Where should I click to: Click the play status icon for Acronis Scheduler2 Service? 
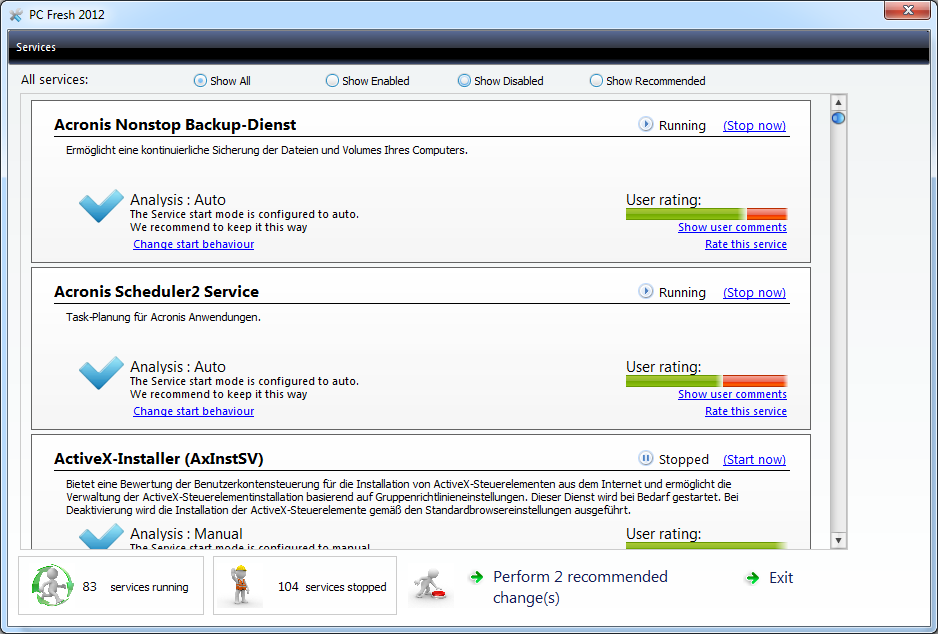tap(645, 291)
